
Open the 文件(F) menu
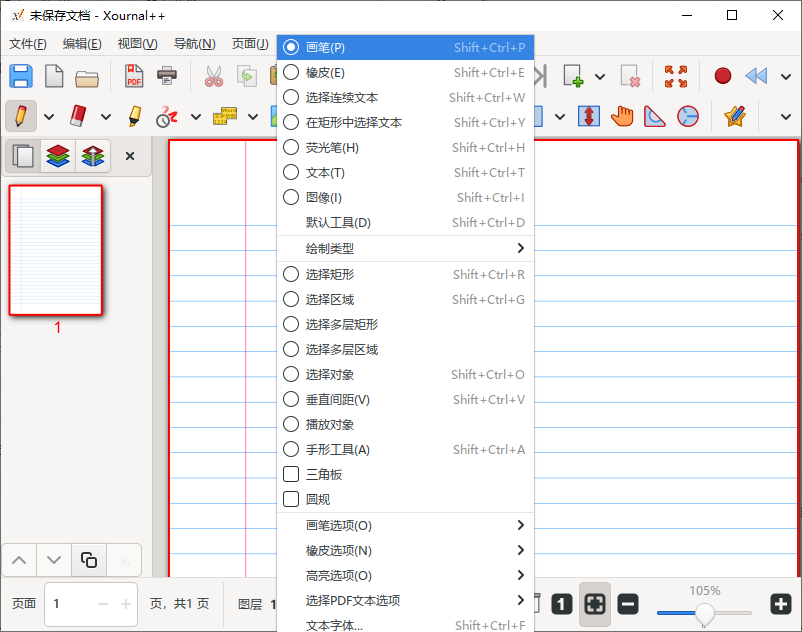pyautogui.click(x=28, y=44)
